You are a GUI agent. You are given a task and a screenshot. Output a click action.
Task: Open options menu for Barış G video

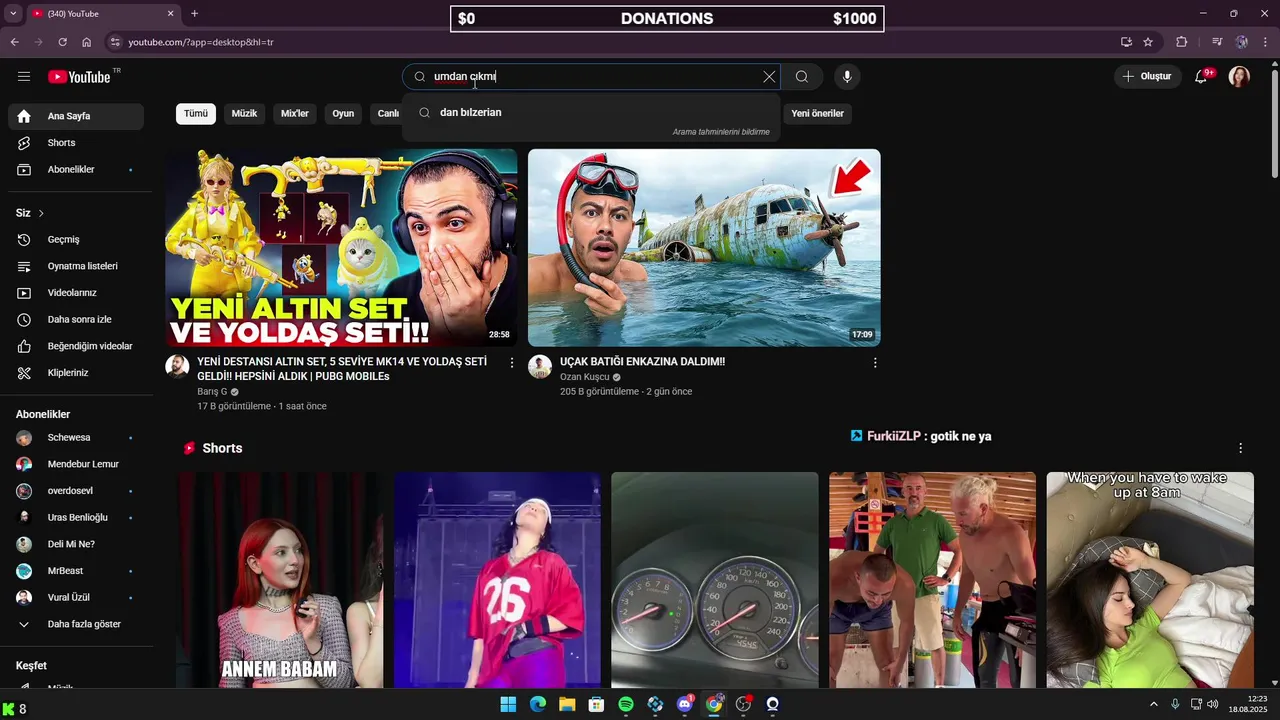(512, 363)
